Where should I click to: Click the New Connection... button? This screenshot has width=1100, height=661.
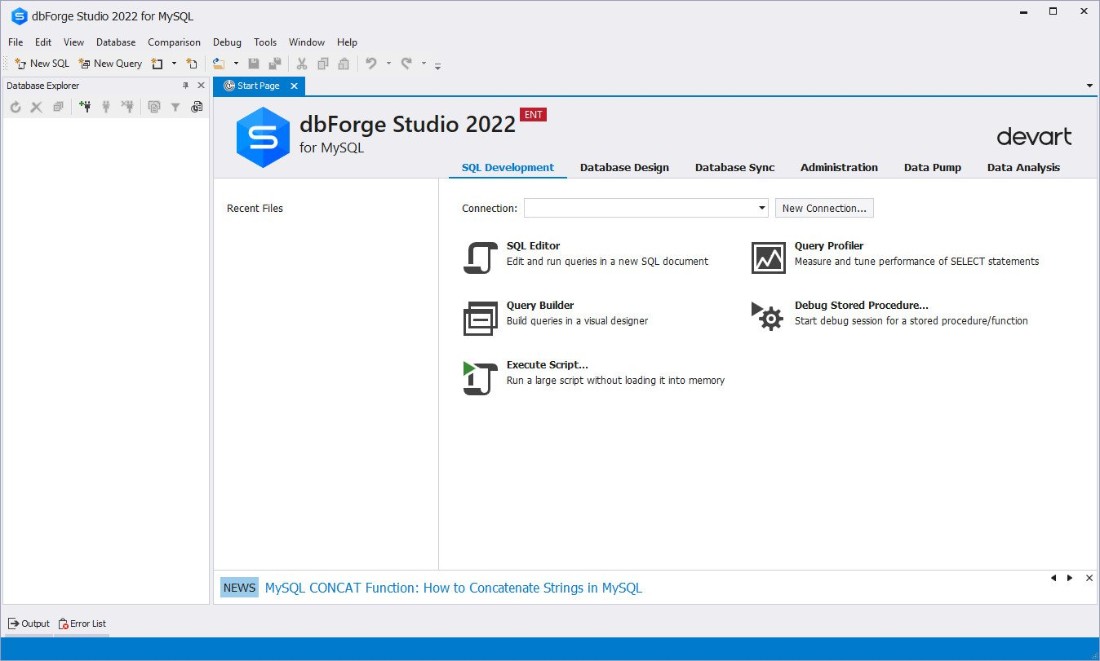click(824, 208)
